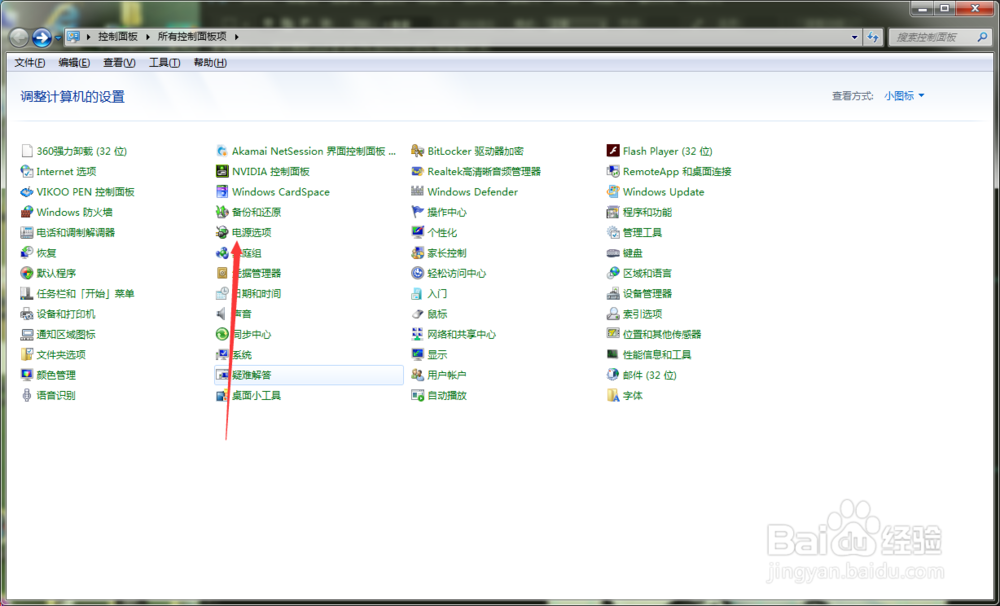Click the 操作中心 flag icon
The height and width of the screenshot is (606, 1000).
417,212
